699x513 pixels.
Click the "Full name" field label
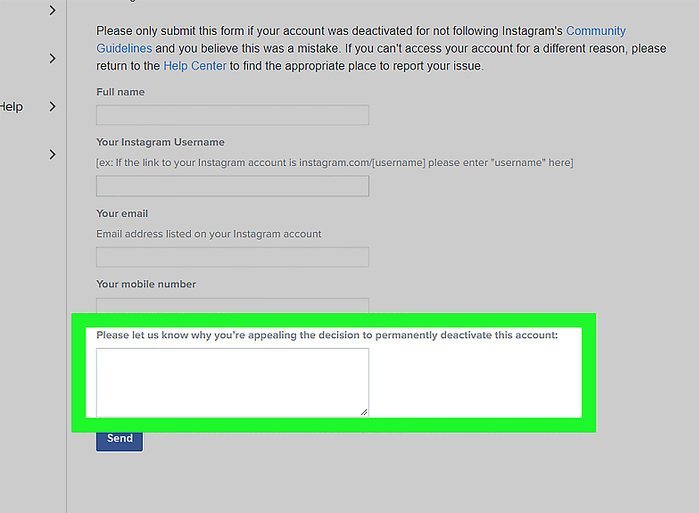tap(120, 92)
